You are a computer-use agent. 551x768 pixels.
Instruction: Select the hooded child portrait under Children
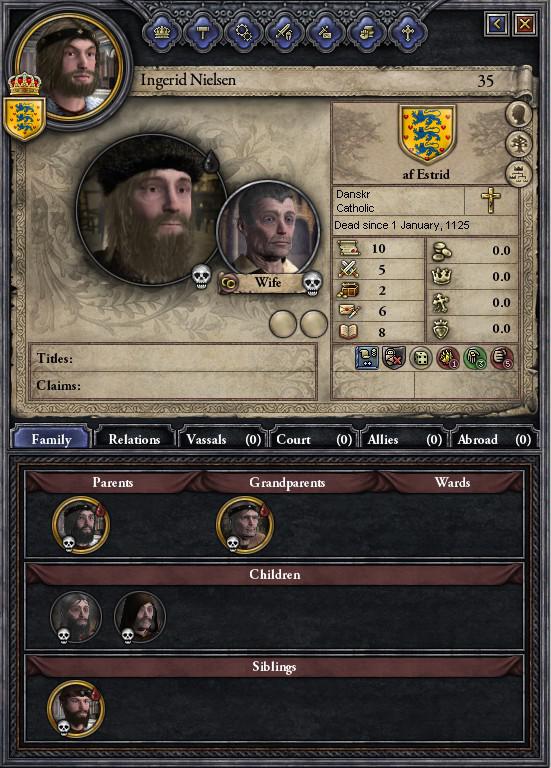140,617
